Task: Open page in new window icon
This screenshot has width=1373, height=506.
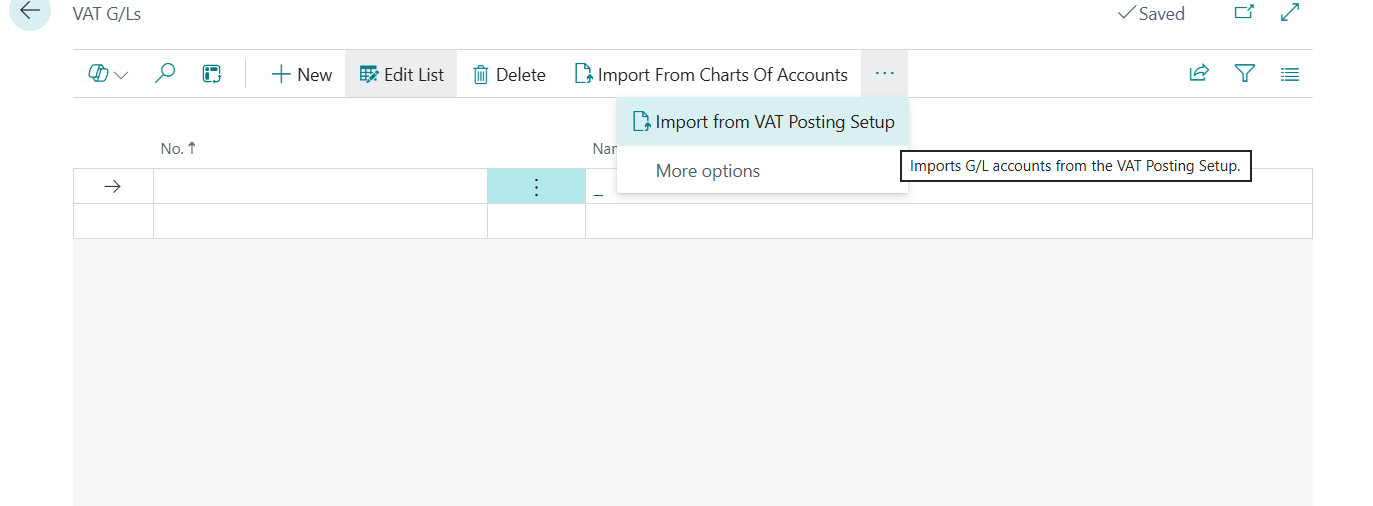Action: (x=1244, y=13)
